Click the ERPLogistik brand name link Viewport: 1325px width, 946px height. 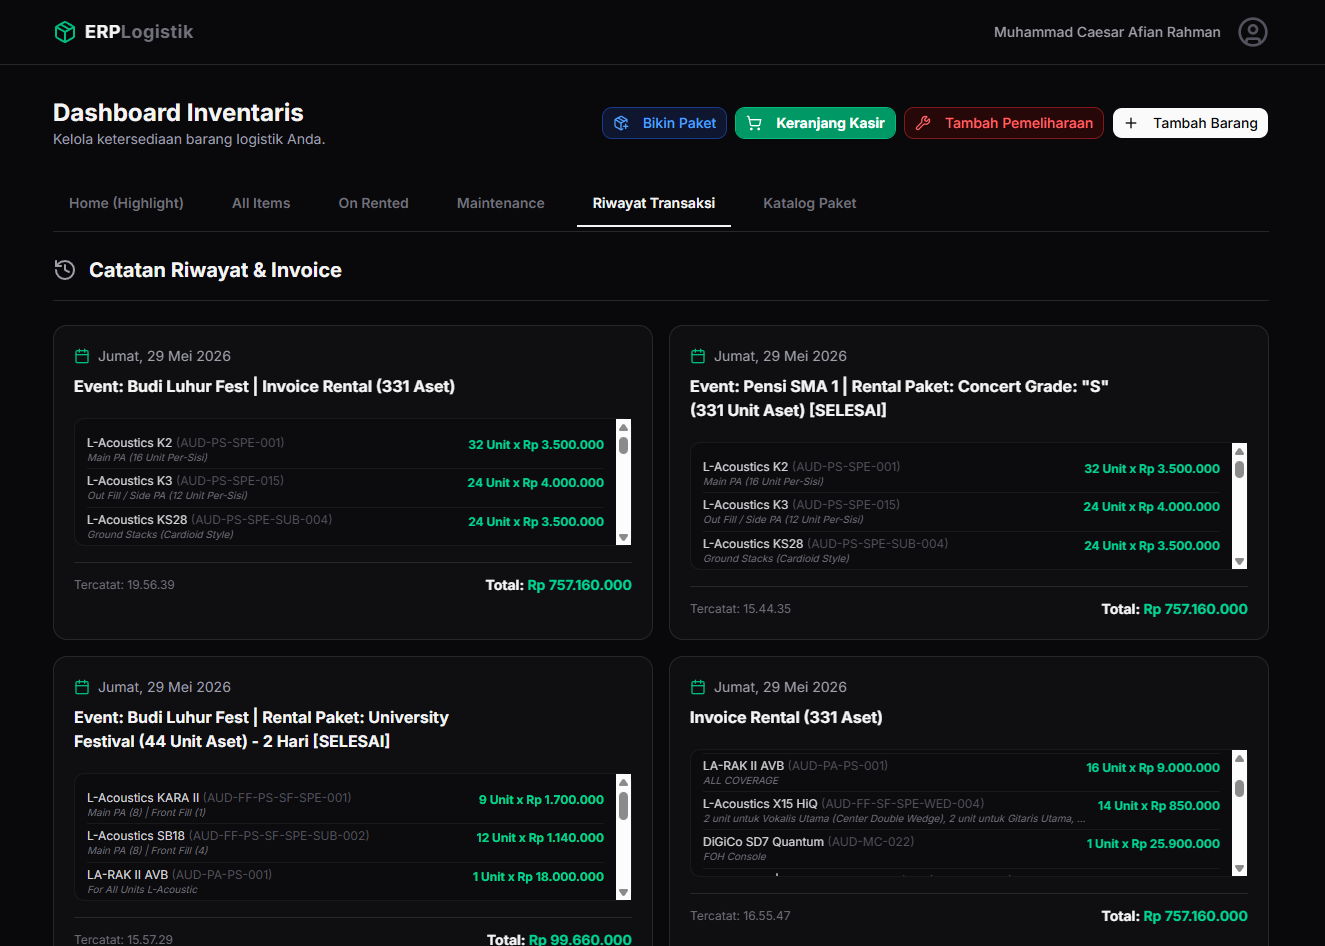coord(139,32)
